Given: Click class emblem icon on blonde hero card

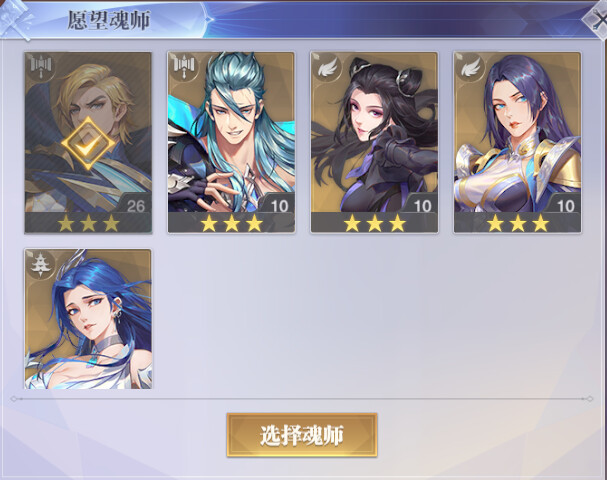Looking at the screenshot, I should 41,67.
